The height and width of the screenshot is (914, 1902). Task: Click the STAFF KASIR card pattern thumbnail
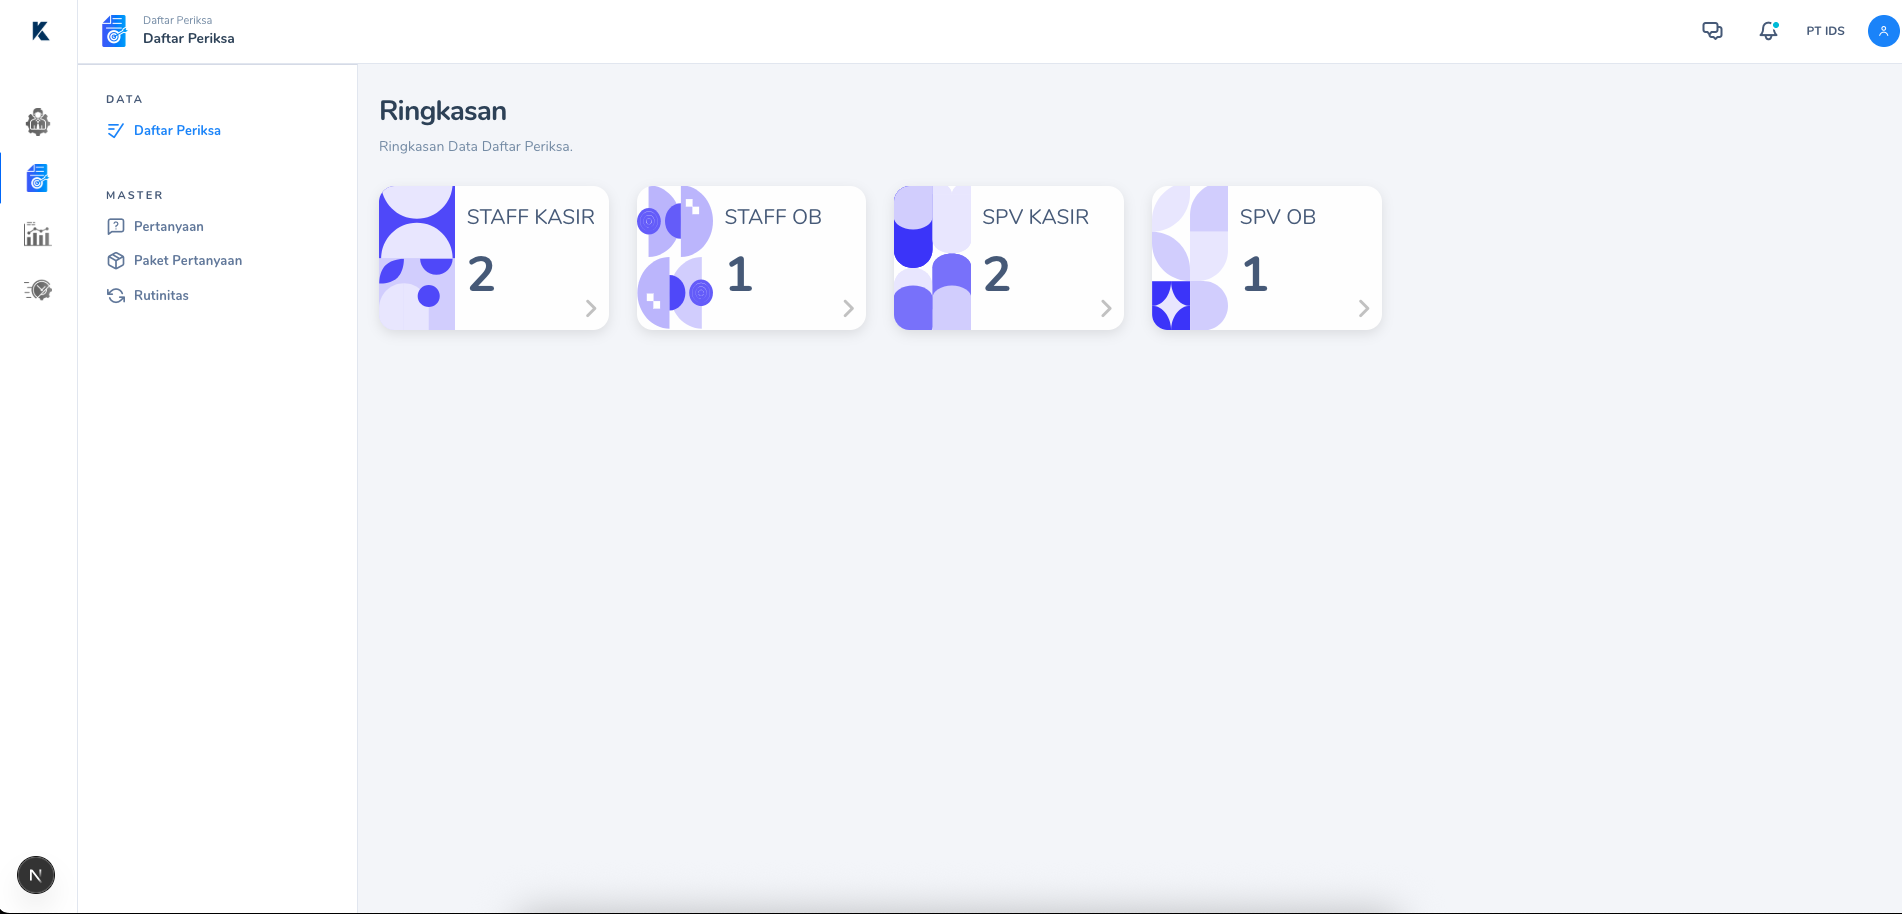[x=417, y=258]
